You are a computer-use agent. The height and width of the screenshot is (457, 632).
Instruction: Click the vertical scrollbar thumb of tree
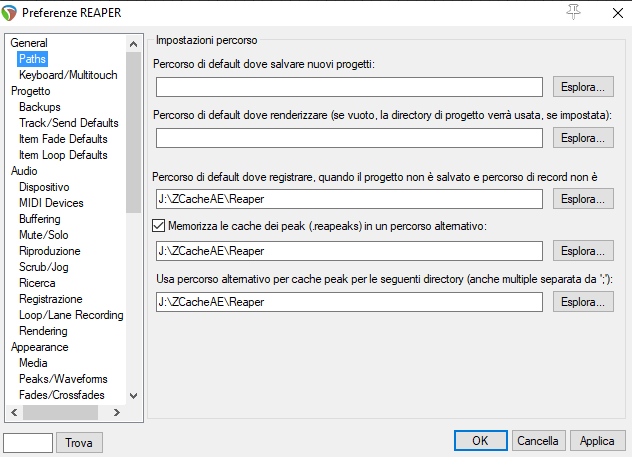click(x=133, y=132)
